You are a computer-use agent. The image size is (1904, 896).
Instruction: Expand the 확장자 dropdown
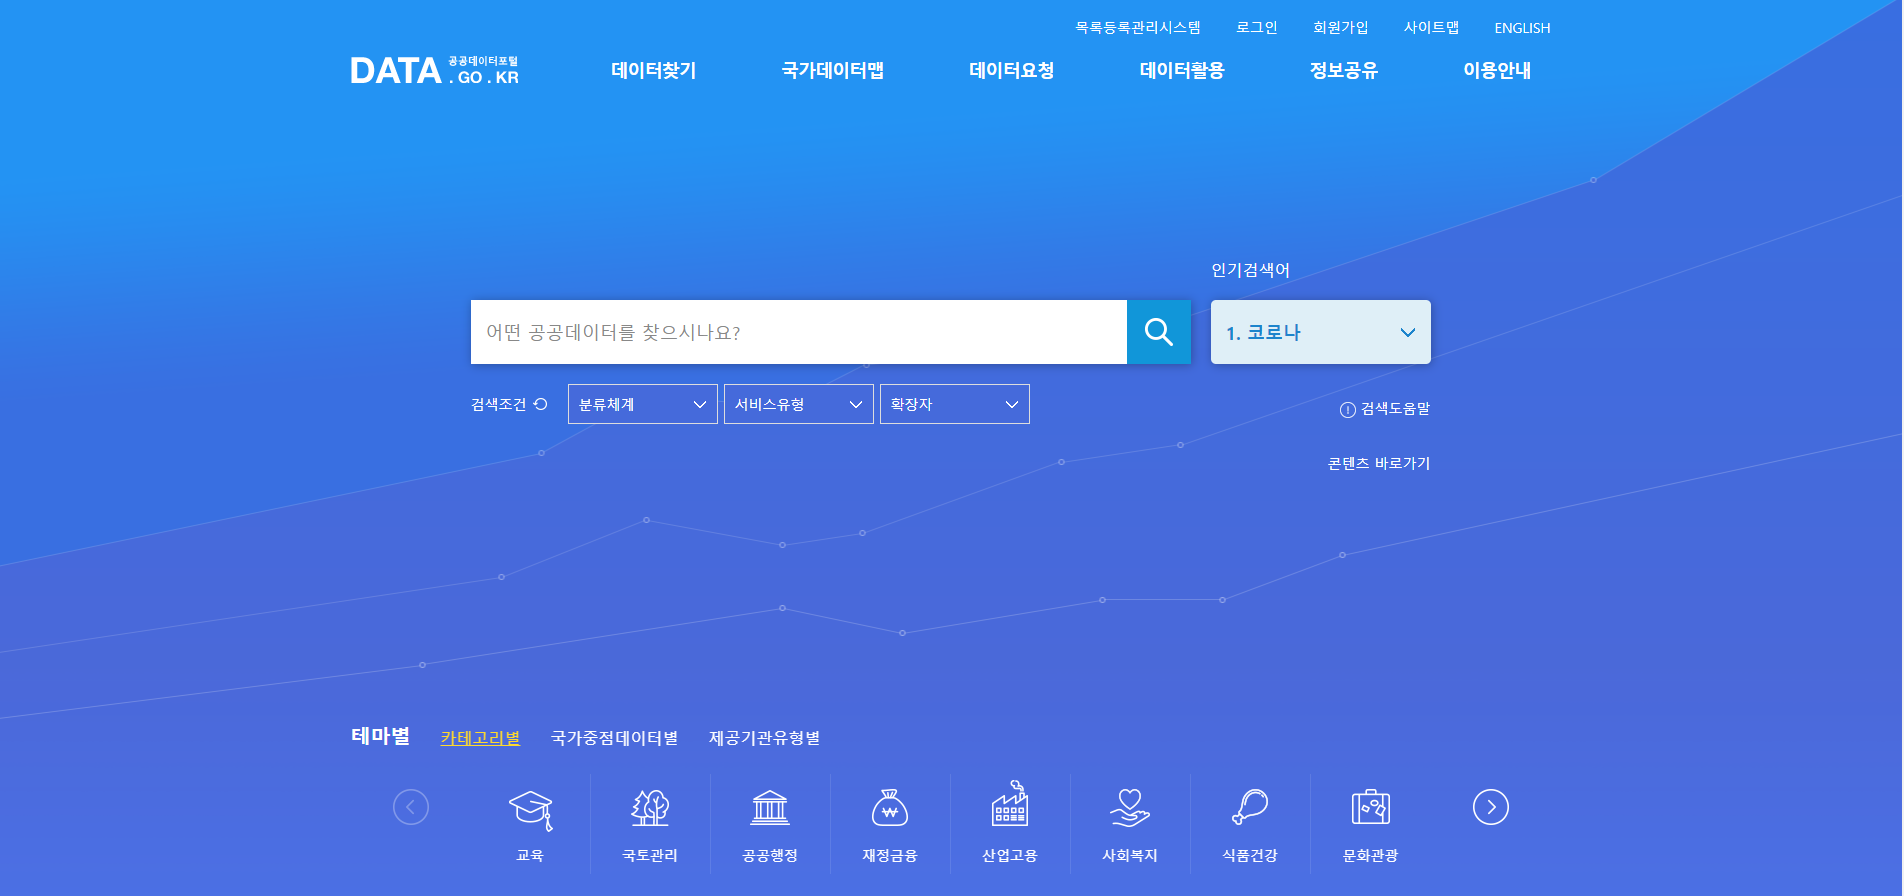955,404
